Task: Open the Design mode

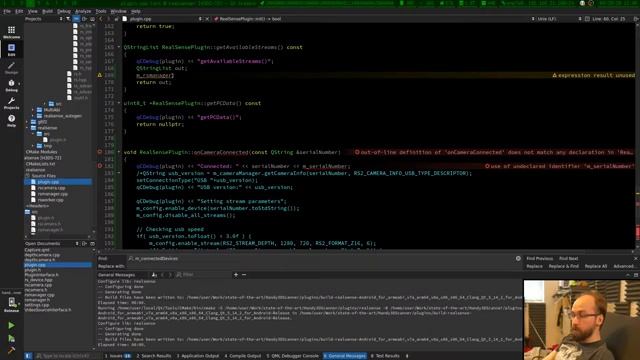Action: [11, 68]
